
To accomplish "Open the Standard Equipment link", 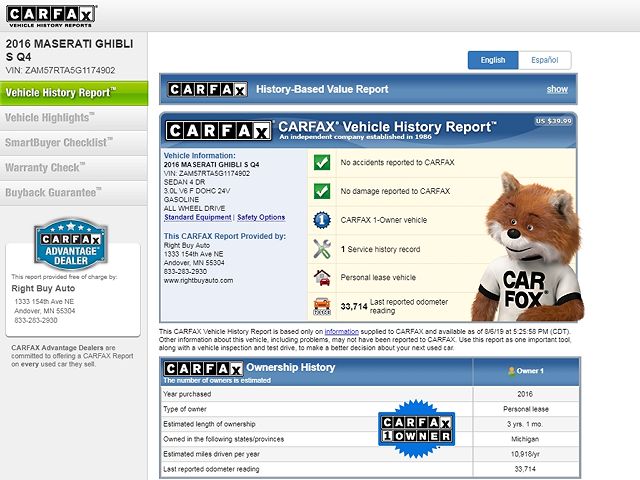I will [197, 217].
